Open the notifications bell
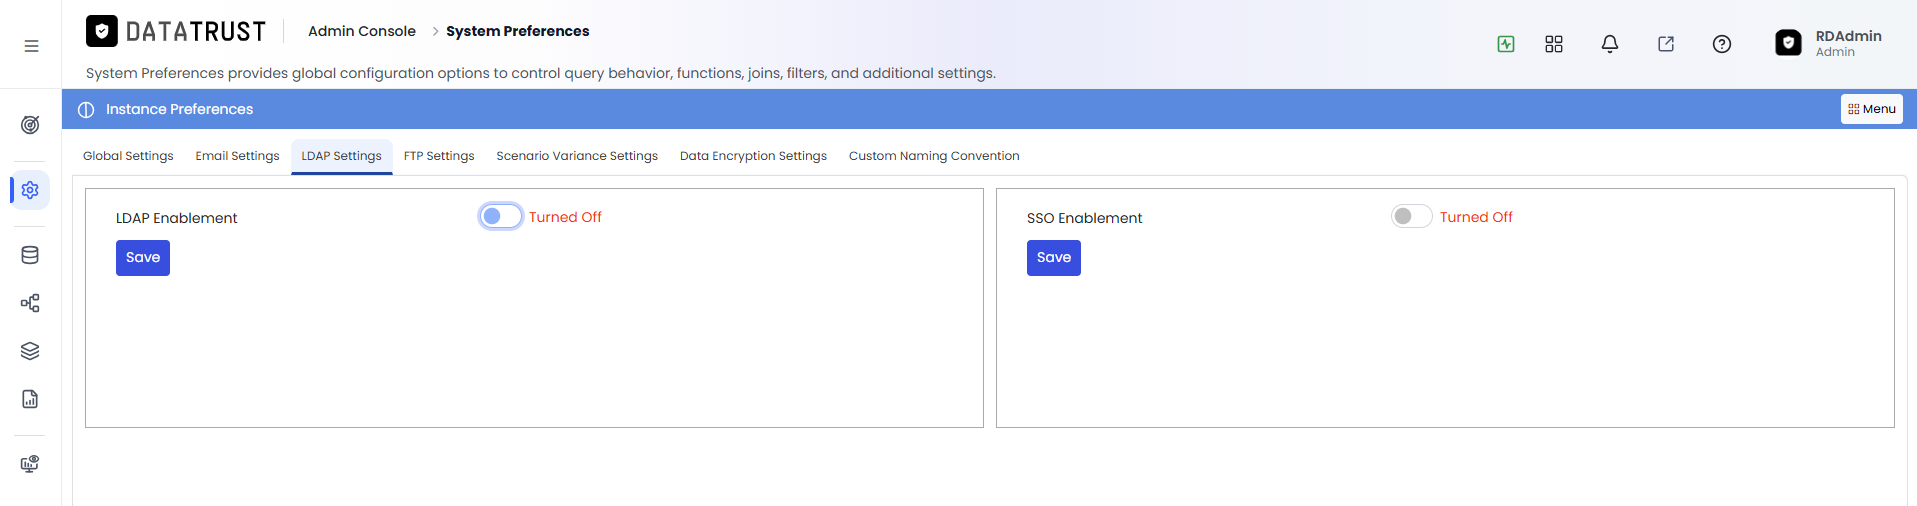Image resolution: width=1917 pixels, height=506 pixels. pos(1610,44)
